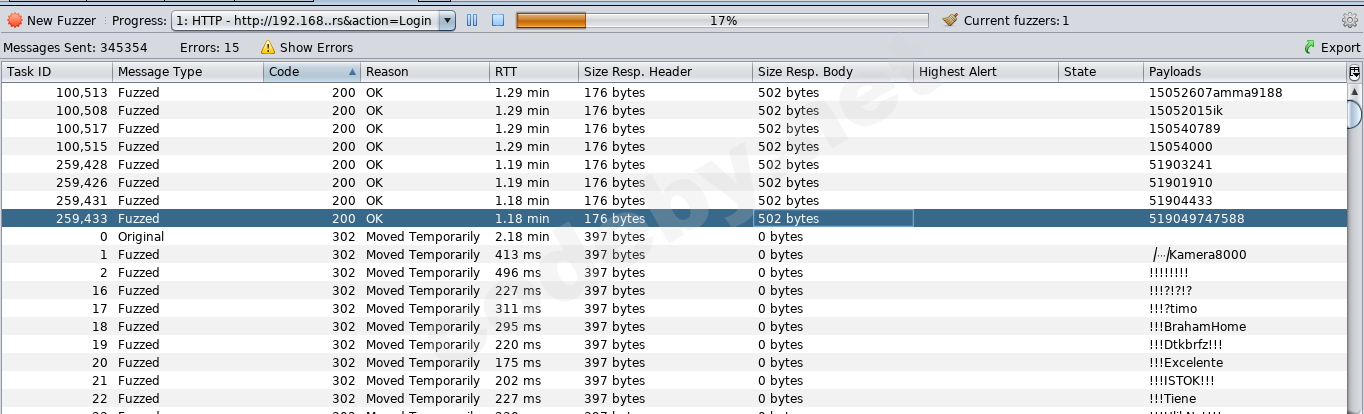Sort by the Size Resp. Body column

coord(832,72)
